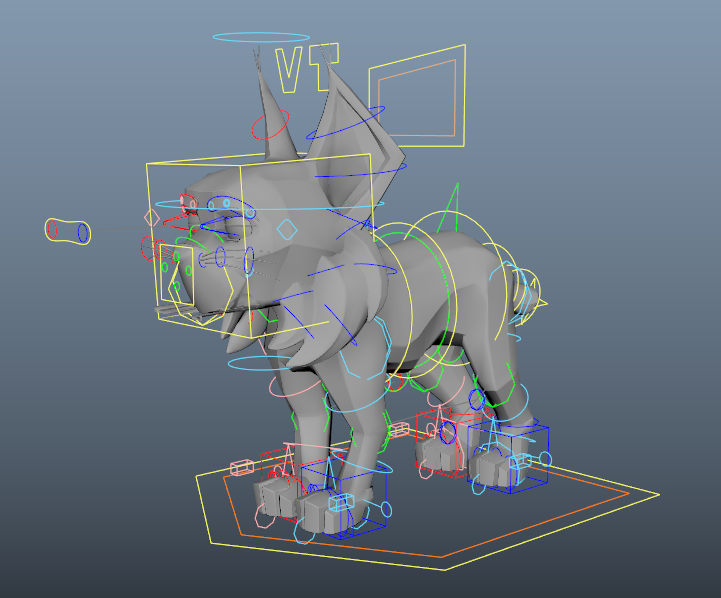Select the blue circle inside the eye-aim capsule
The width and height of the screenshot is (721, 598).
click(83, 233)
